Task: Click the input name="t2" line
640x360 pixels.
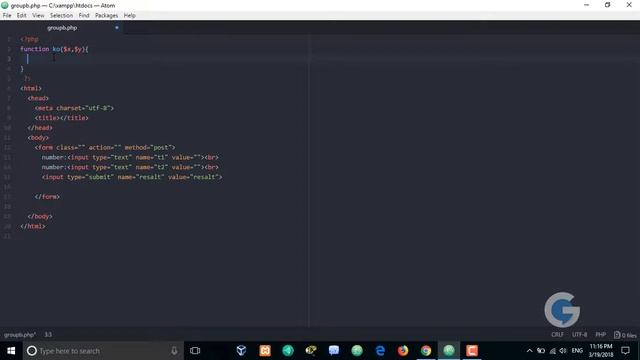Action: [130, 167]
